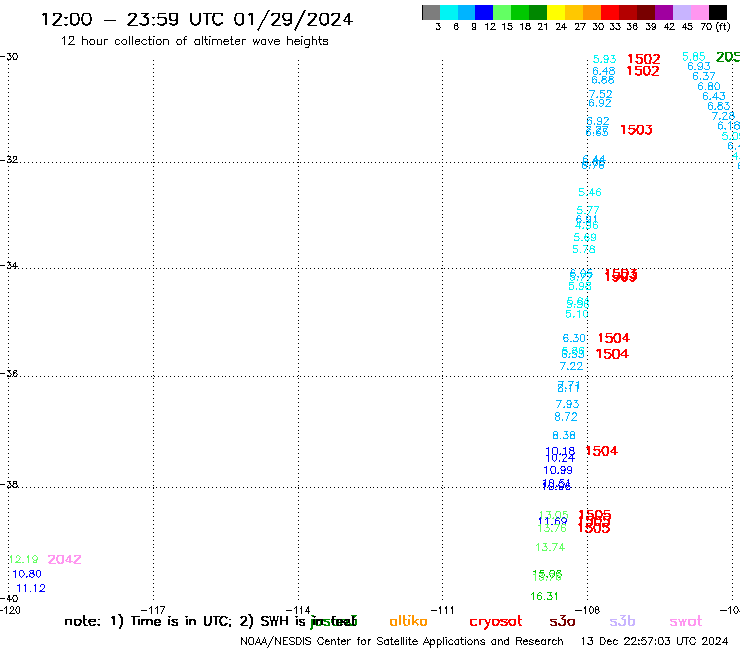
Task: Select the dark blue swatch in the color scale
Action: (x=484, y=12)
